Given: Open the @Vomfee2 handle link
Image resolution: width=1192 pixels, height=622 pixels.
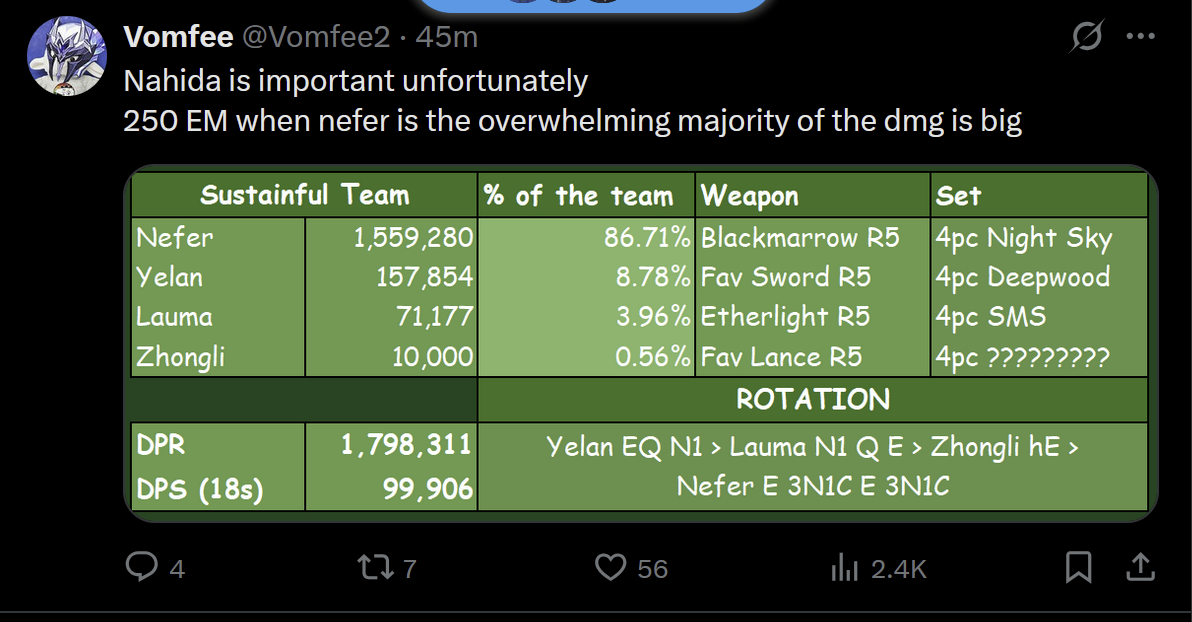Looking at the screenshot, I should [x=314, y=38].
